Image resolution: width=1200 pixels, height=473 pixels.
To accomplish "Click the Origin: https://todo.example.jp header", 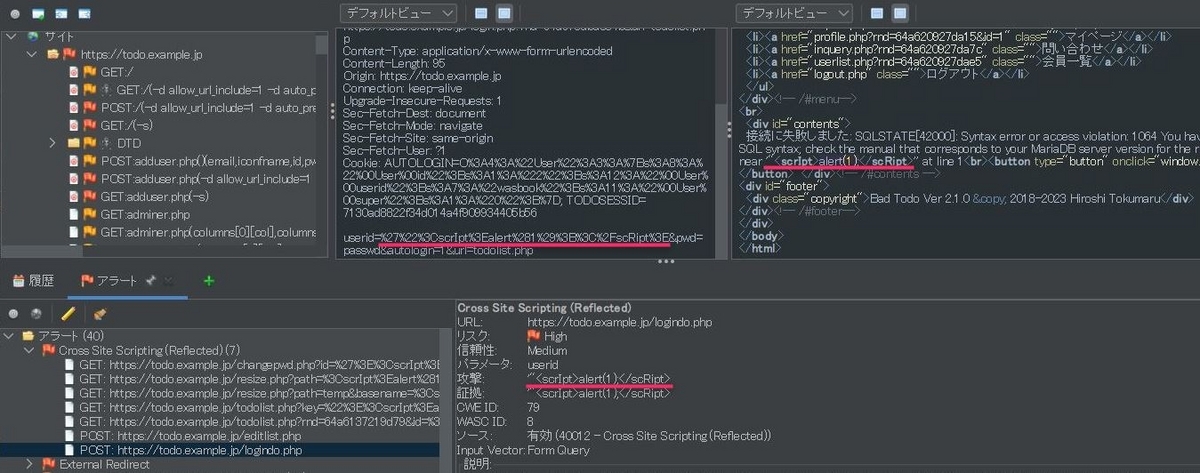I will point(420,76).
